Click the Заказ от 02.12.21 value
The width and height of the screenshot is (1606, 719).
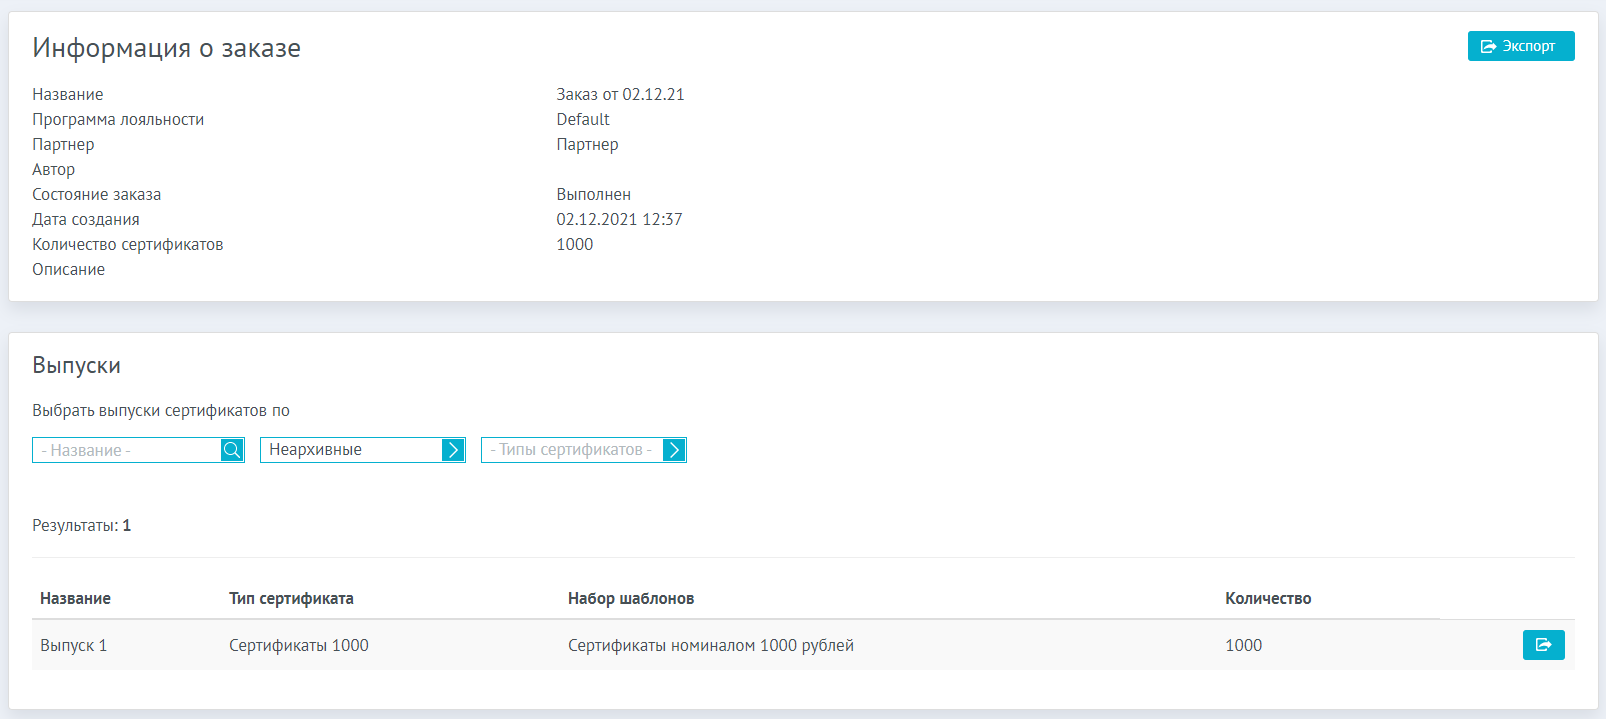620,94
